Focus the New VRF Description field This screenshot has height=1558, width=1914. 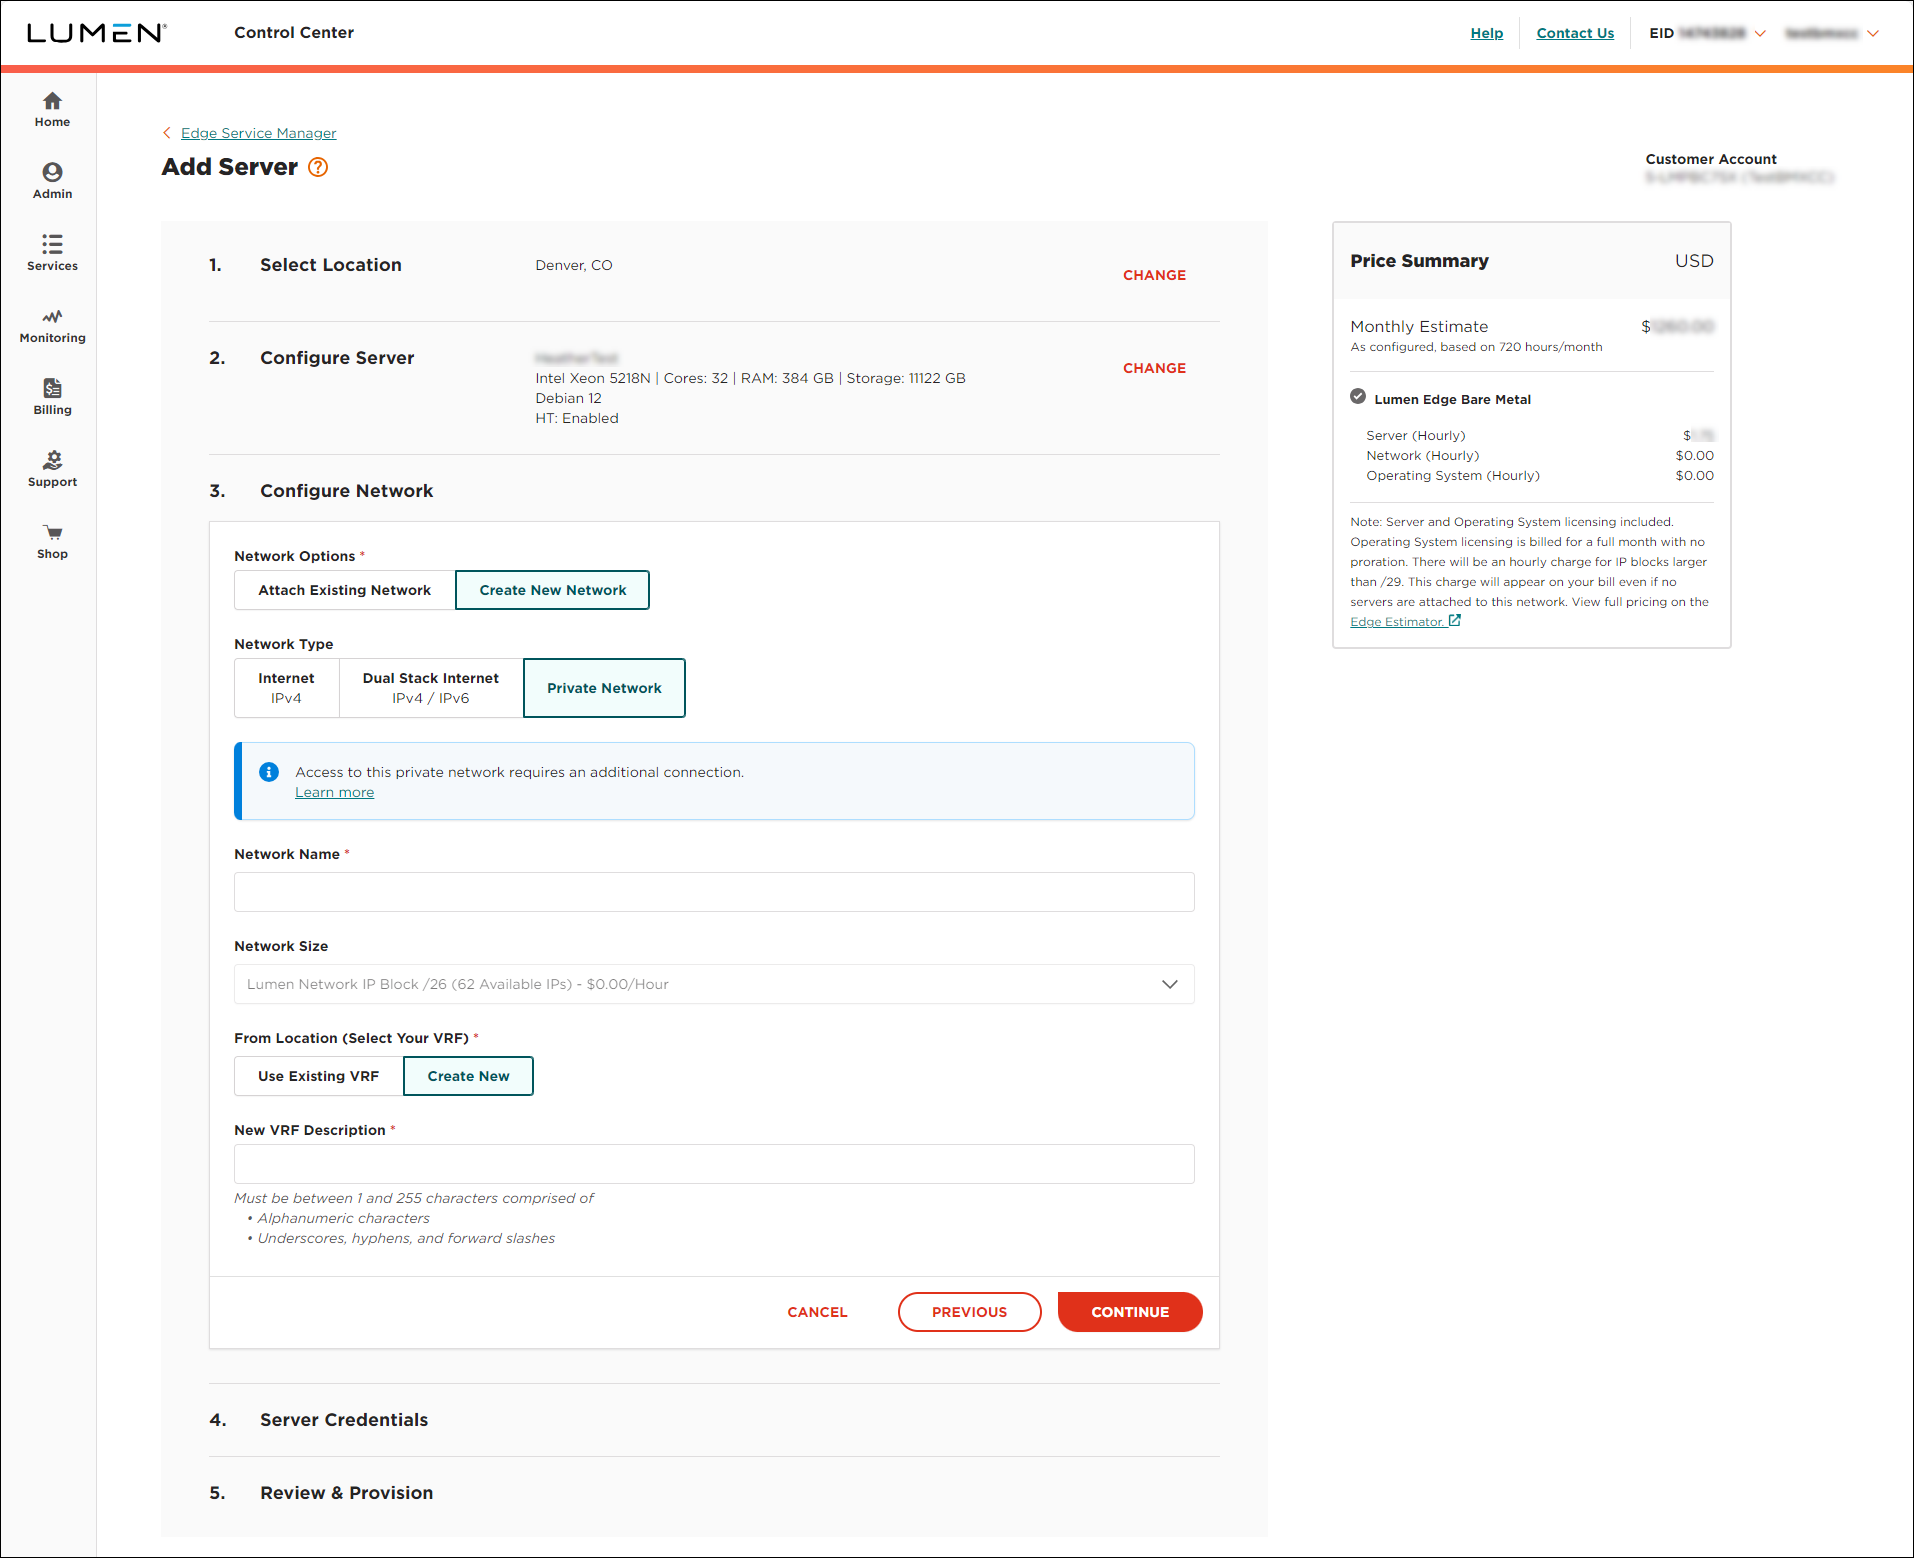(x=714, y=1164)
